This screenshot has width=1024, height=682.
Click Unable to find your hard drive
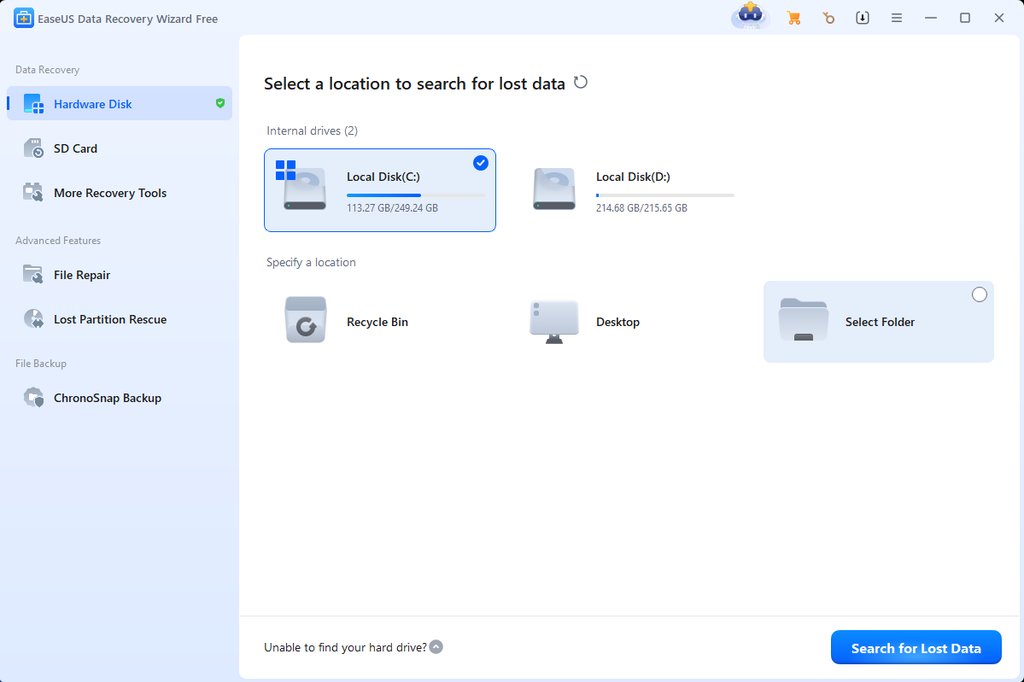tap(345, 647)
